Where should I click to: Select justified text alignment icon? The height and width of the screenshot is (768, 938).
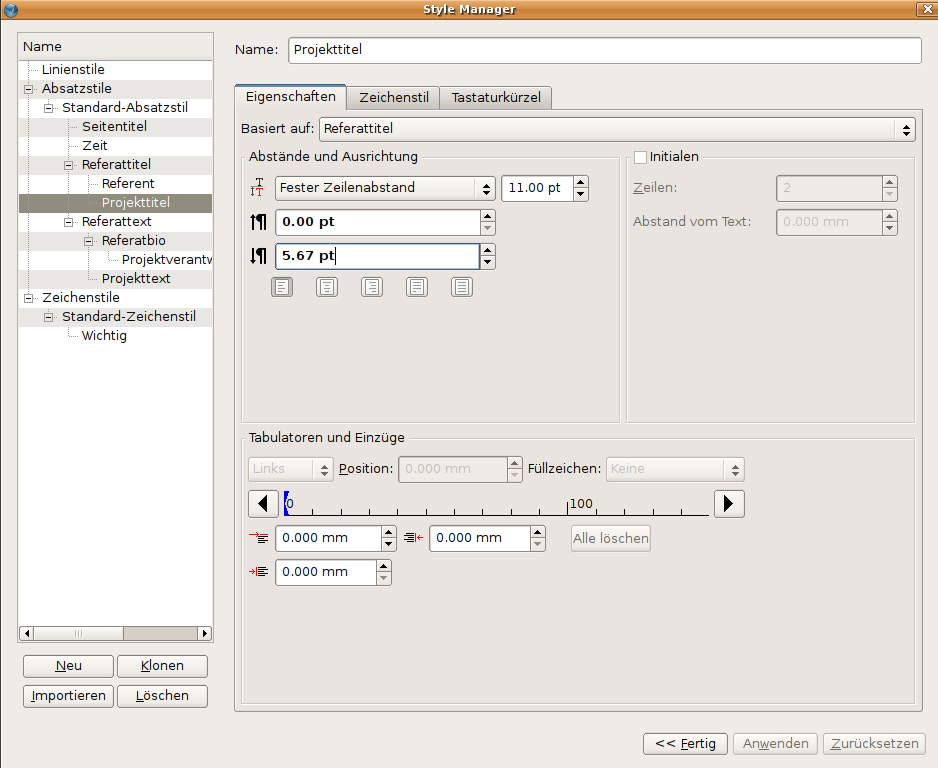[417, 287]
